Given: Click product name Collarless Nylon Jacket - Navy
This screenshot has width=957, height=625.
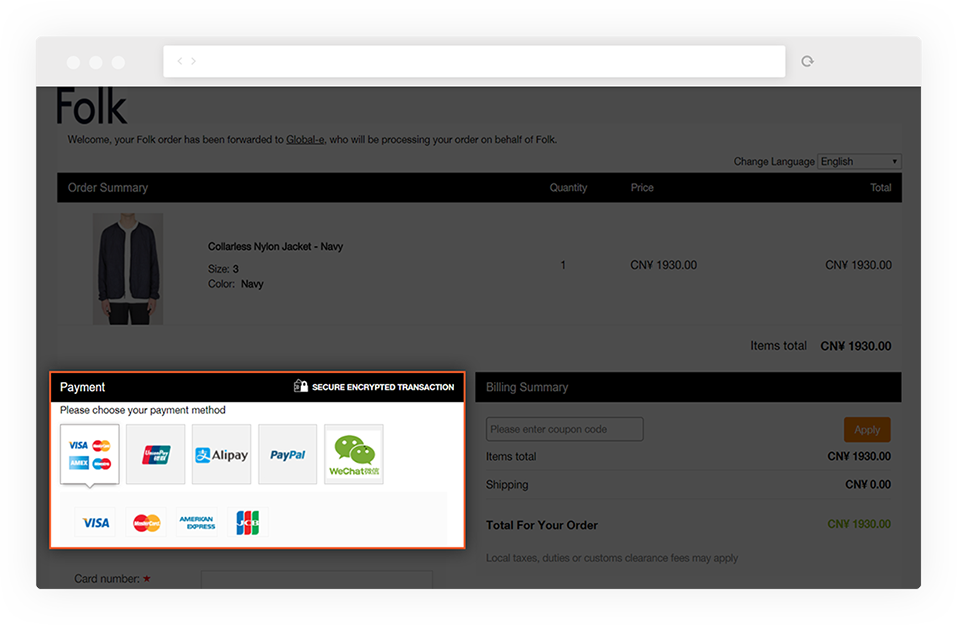Looking at the screenshot, I should point(275,247).
